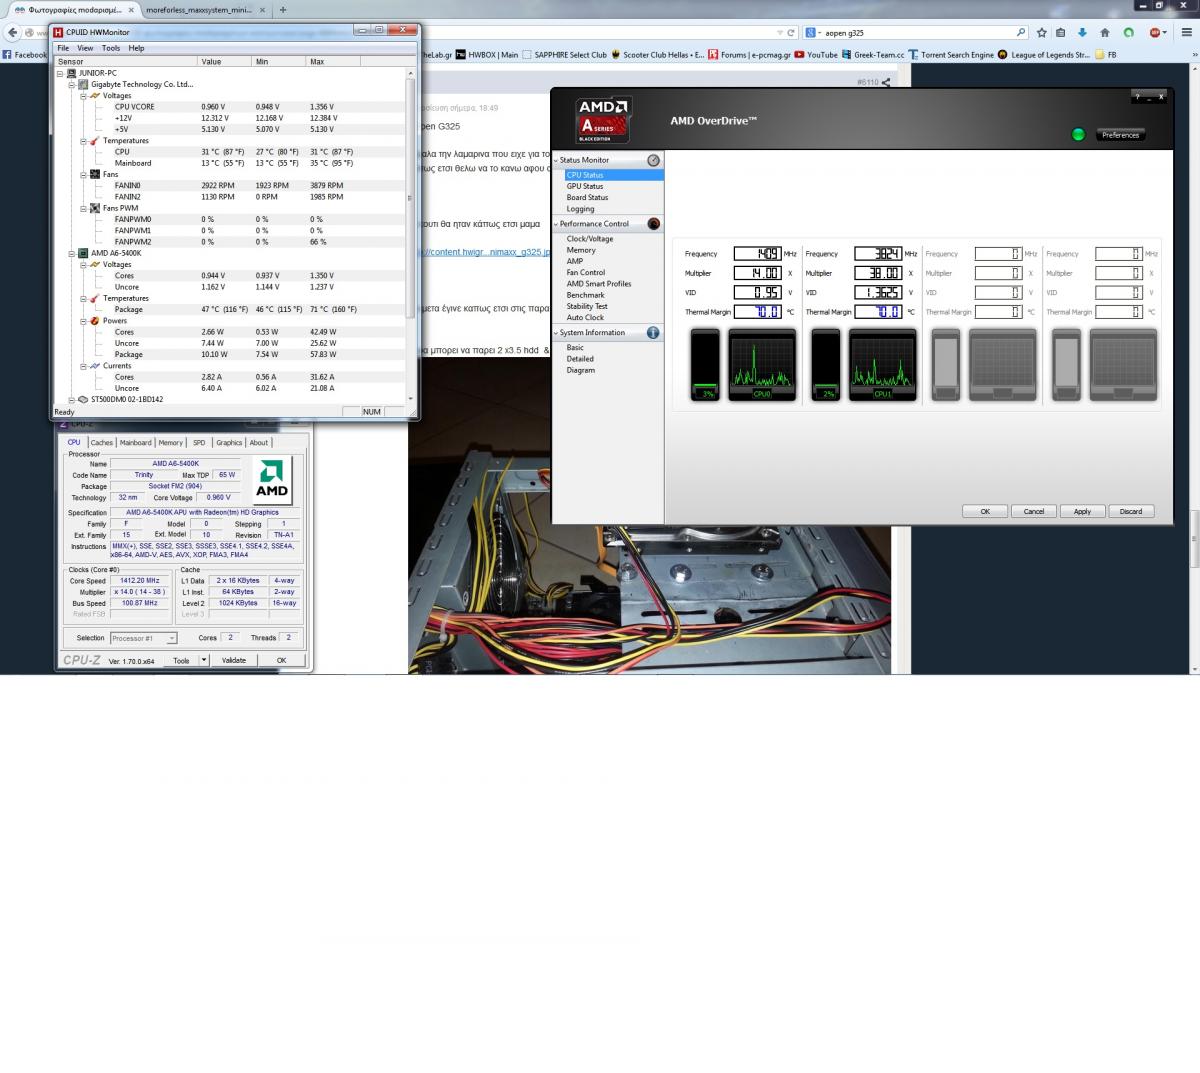Click the browser reload icon
This screenshot has height=1073, width=1200.
(791, 32)
